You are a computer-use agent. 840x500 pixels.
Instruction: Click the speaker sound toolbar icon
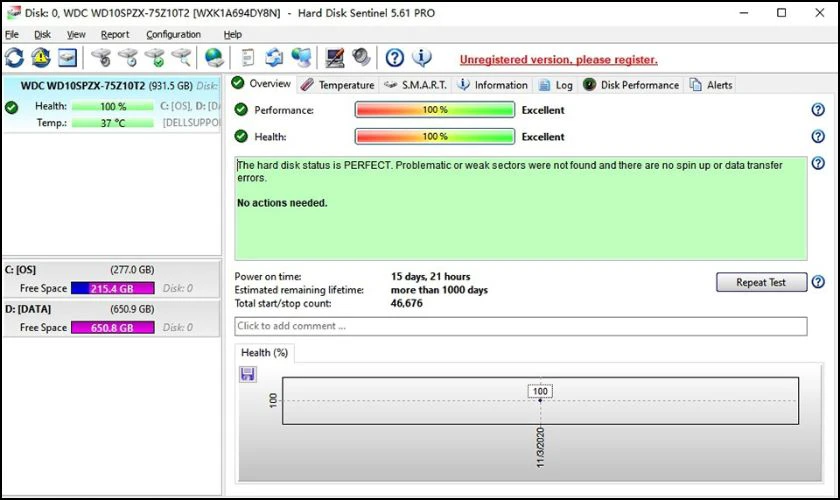pos(362,57)
